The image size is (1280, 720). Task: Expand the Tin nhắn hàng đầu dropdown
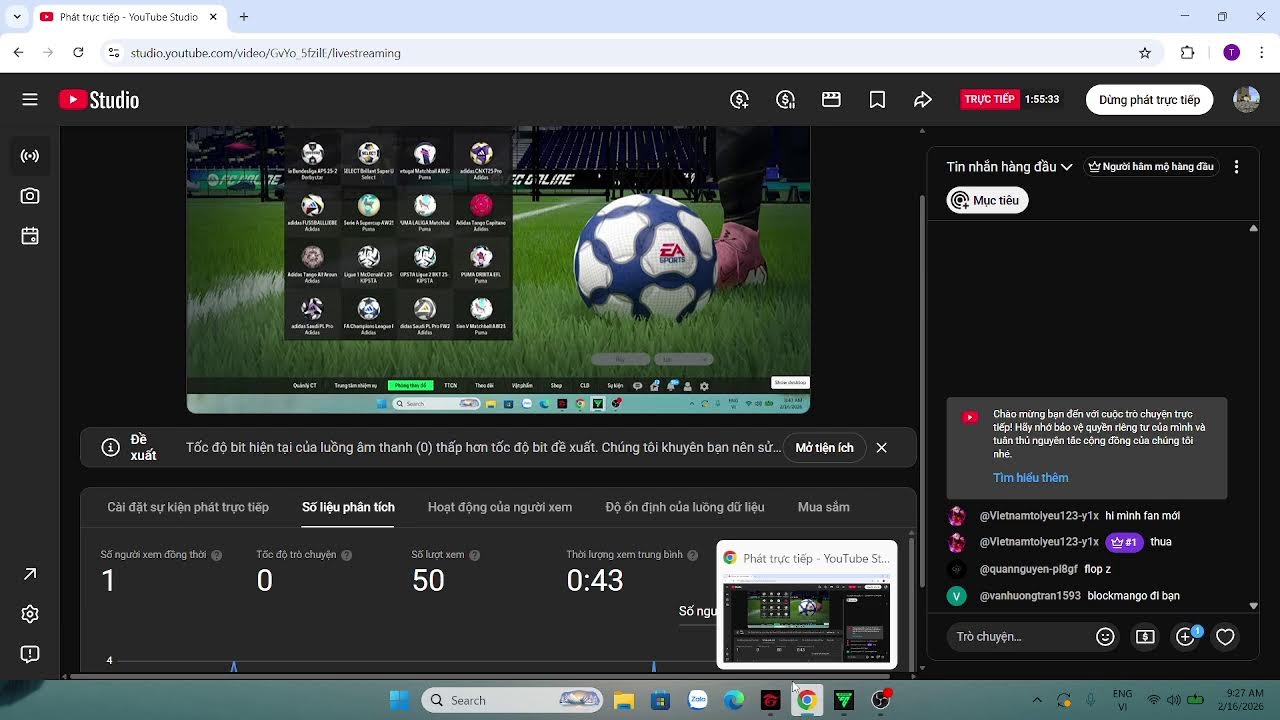click(1009, 167)
